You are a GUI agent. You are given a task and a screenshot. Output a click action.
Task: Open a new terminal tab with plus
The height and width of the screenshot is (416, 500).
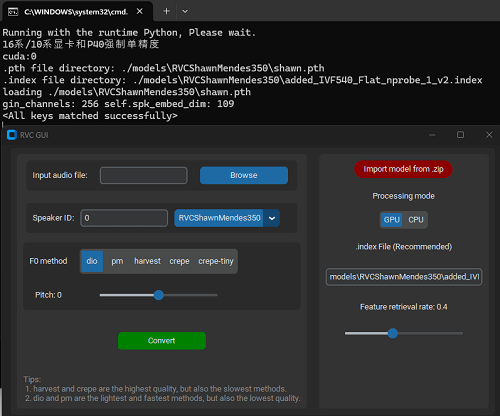[x=166, y=11]
